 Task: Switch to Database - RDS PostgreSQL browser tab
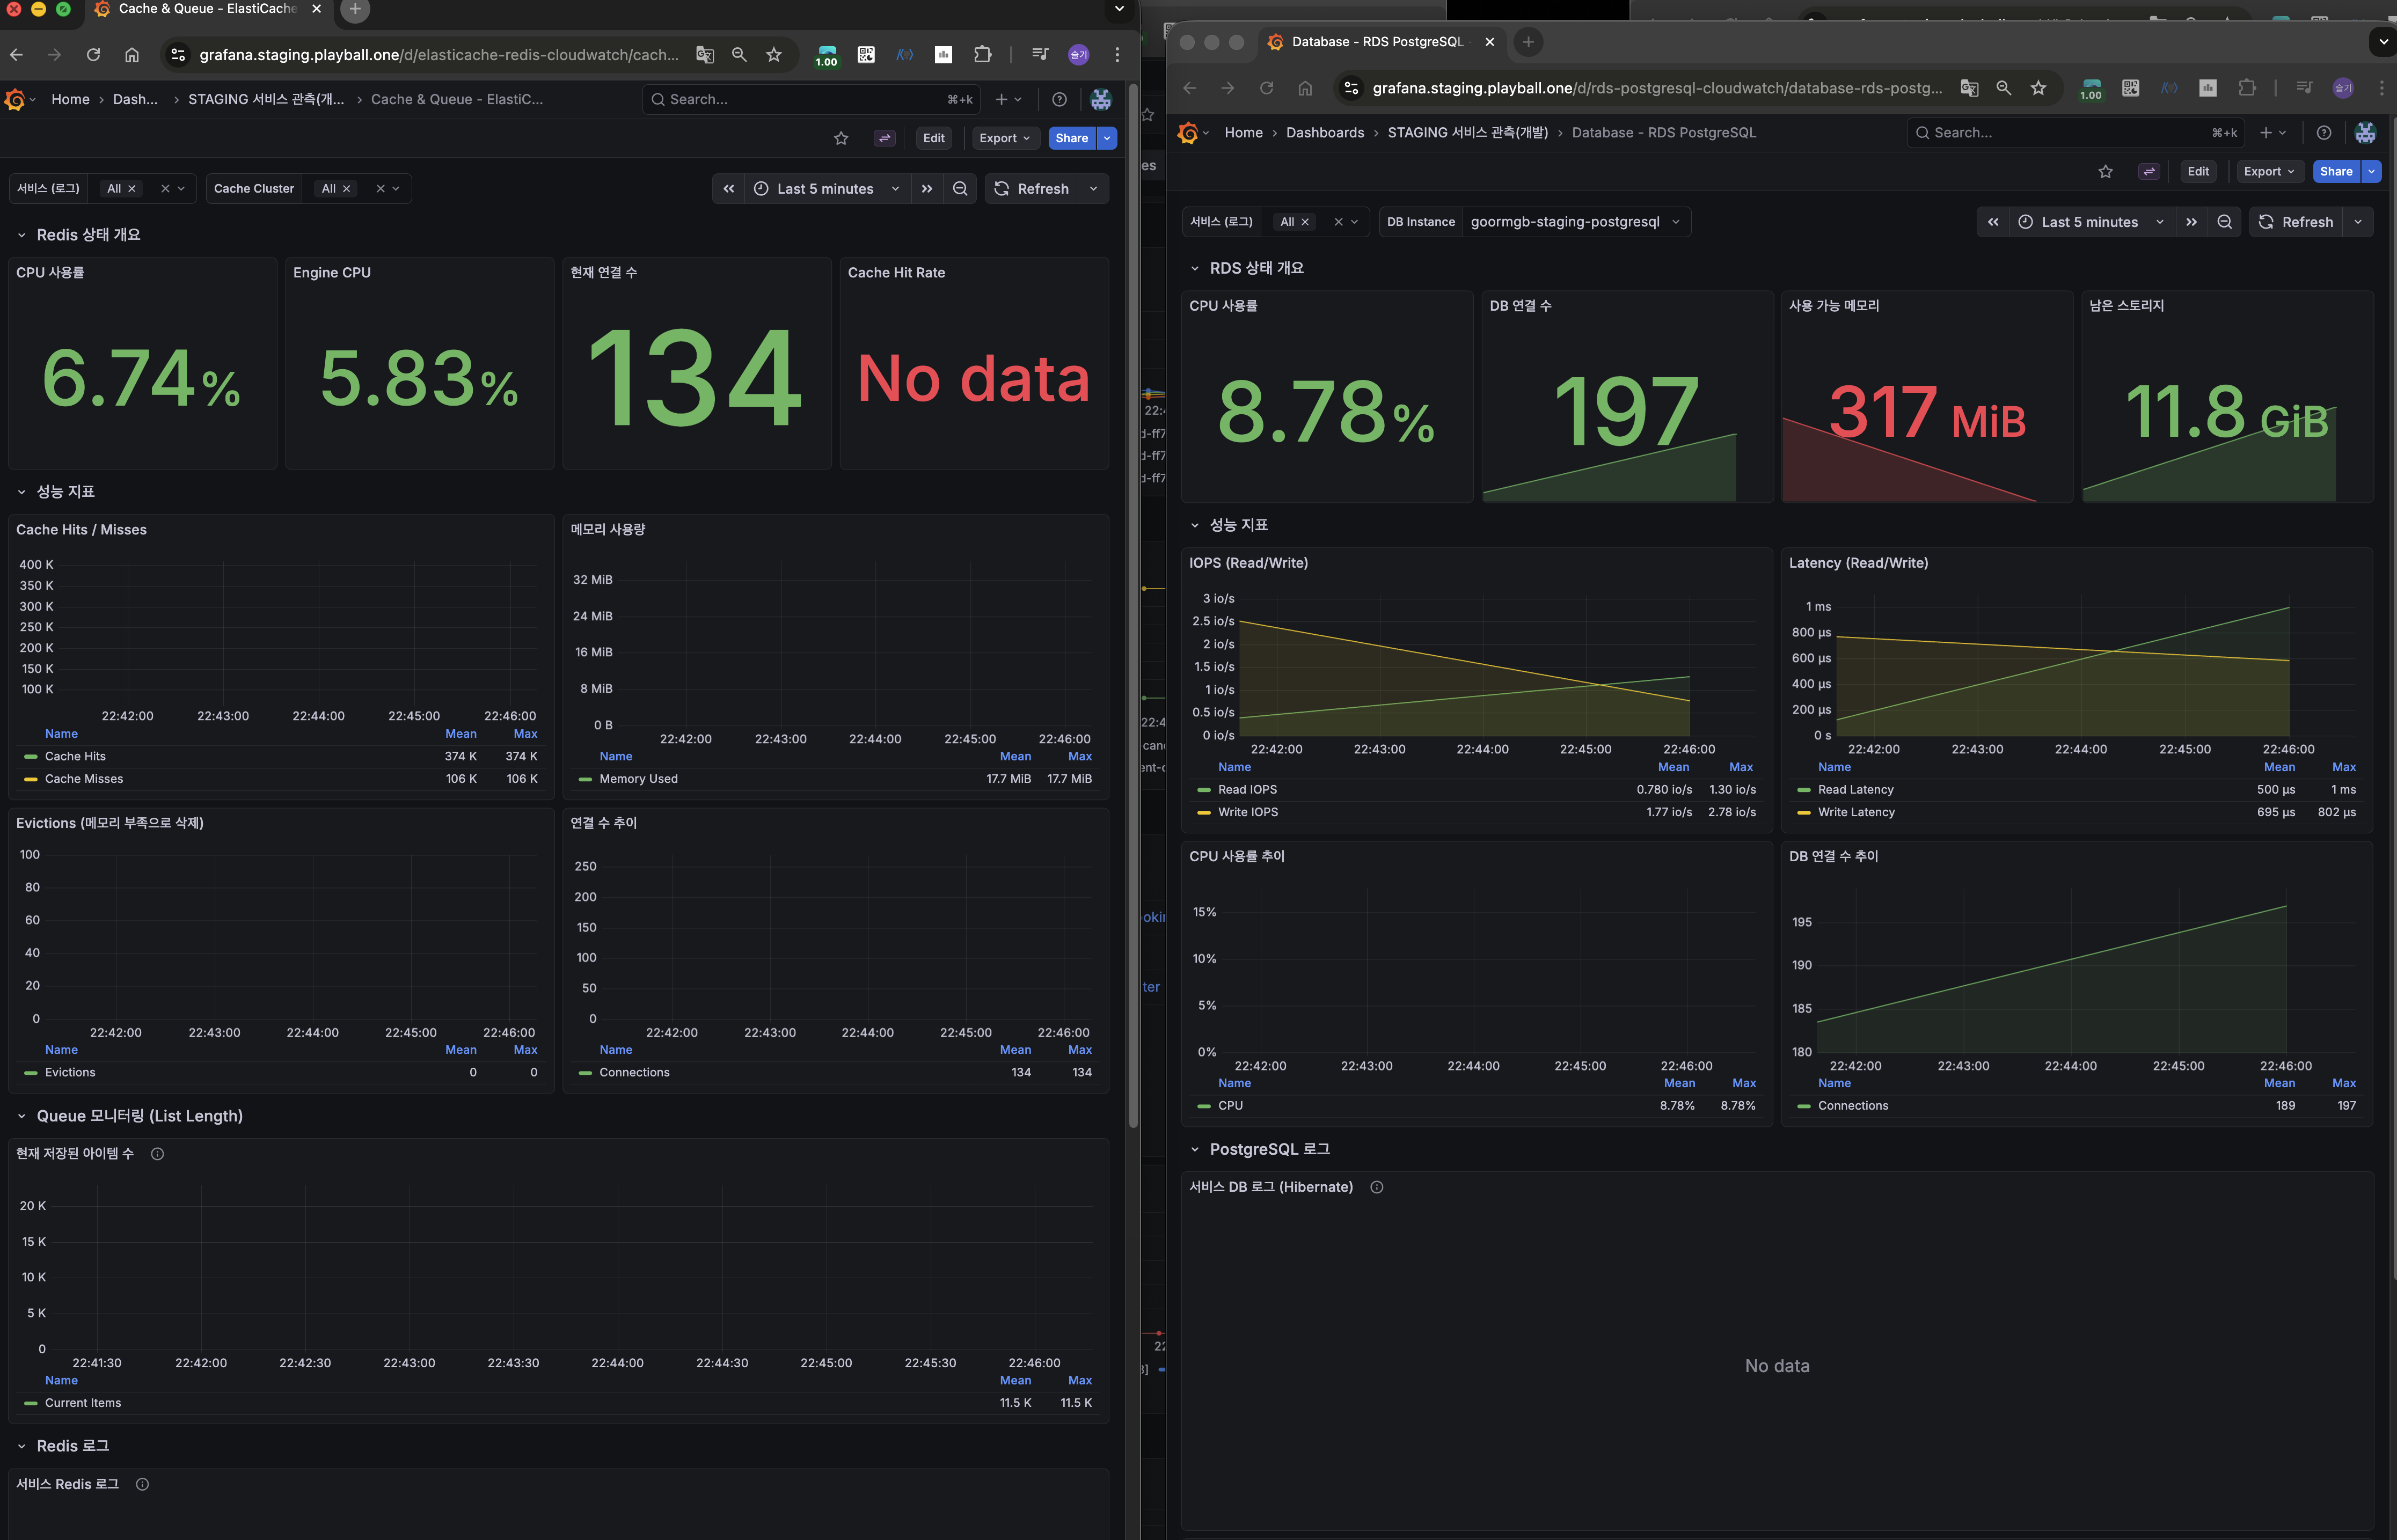click(1377, 42)
